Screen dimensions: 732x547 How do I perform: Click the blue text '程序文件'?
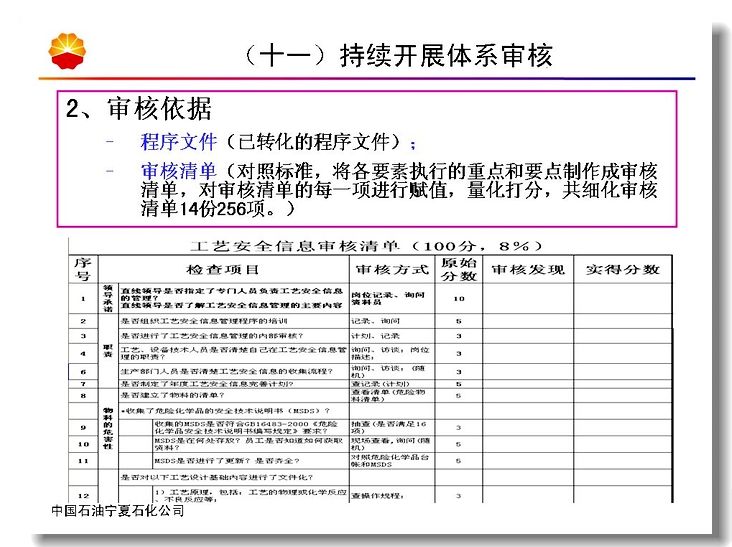click(x=179, y=142)
